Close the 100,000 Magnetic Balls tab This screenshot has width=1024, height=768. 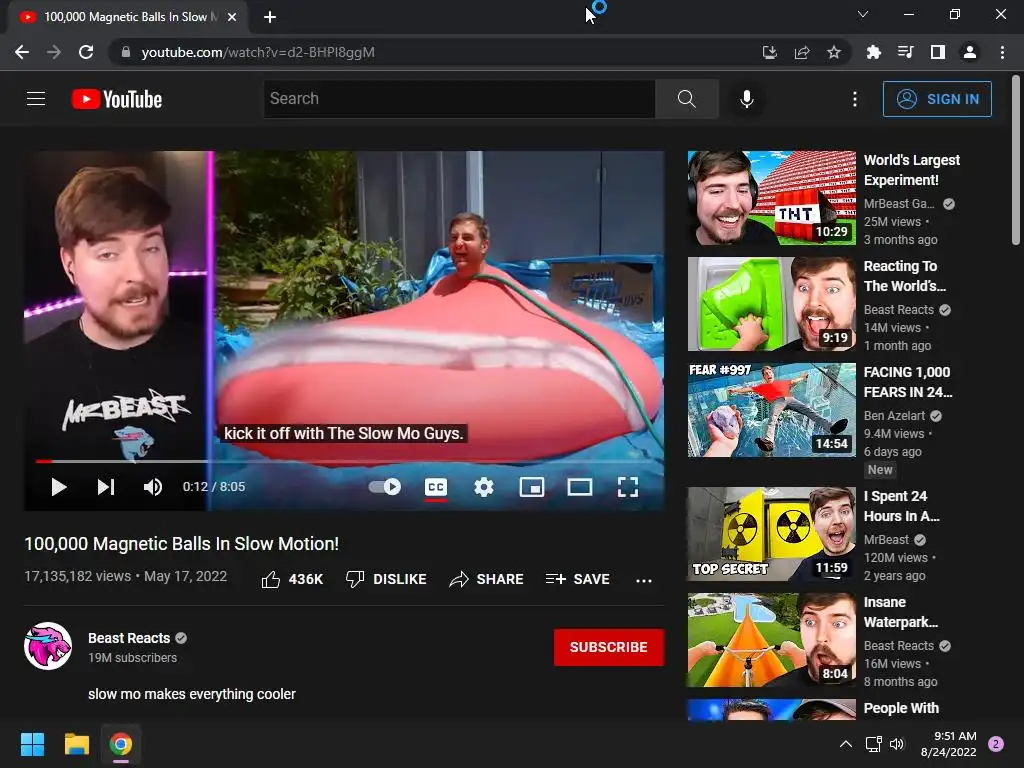(232, 17)
